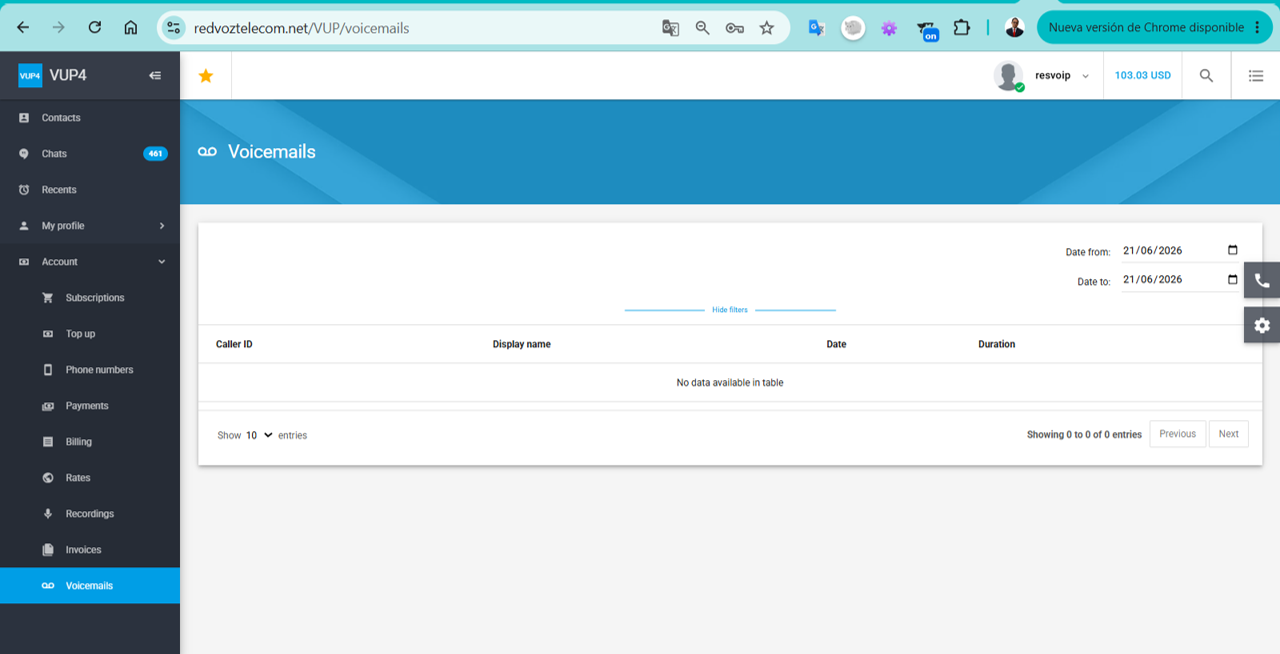Viewport: 1280px width, 654px height.
Task: Open the floating settings gear button
Action: [1262, 325]
